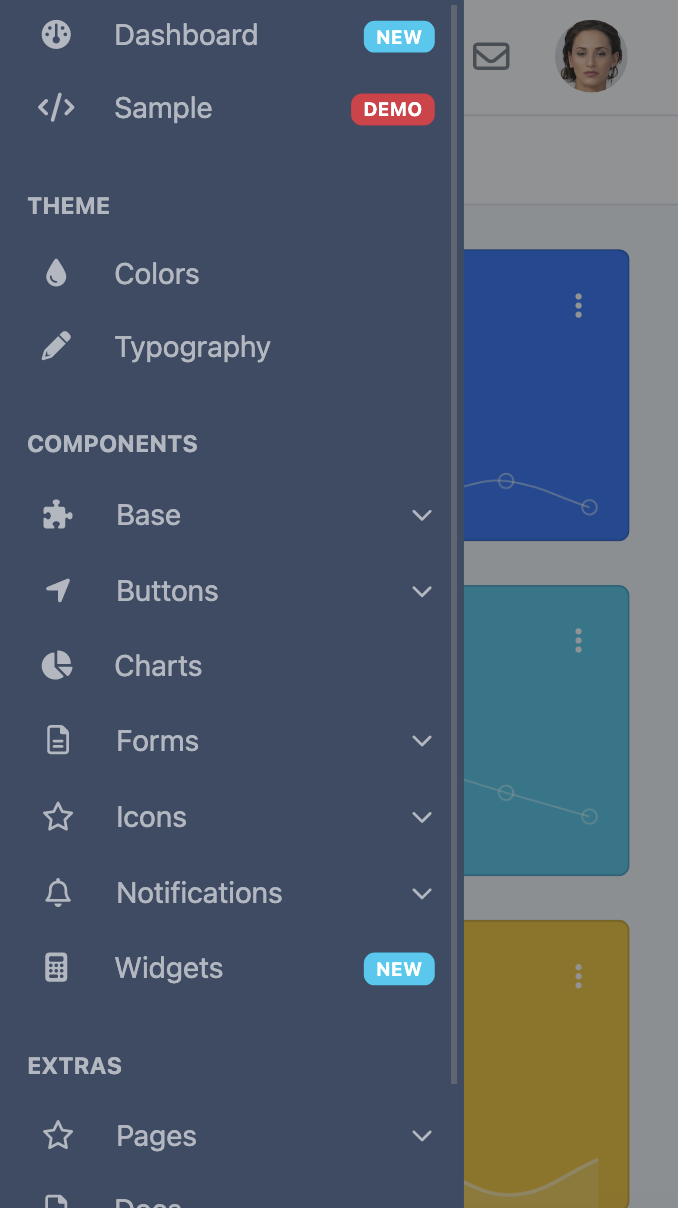The height and width of the screenshot is (1208, 678).
Task: Select the Base puzzle-piece icon
Action: click(x=57, y=514)
